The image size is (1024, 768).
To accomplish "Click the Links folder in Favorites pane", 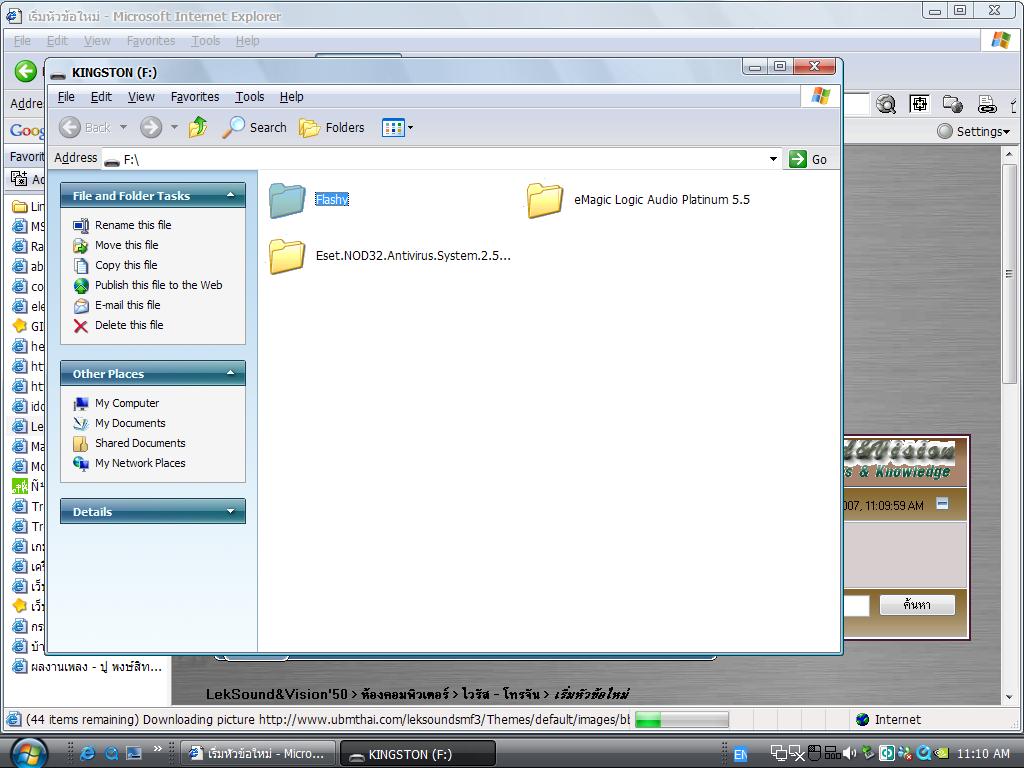I will [29, 206].
